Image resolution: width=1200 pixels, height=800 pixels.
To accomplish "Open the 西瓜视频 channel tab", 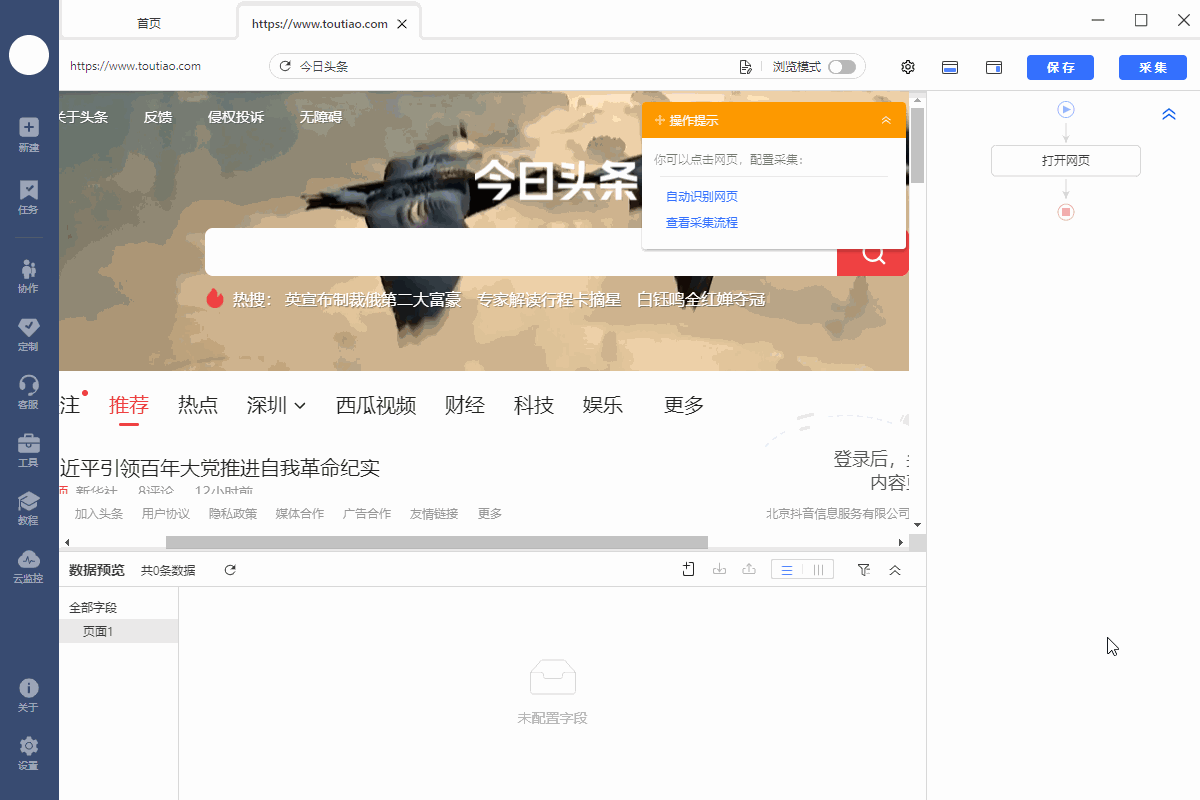I will pos(376,405).
